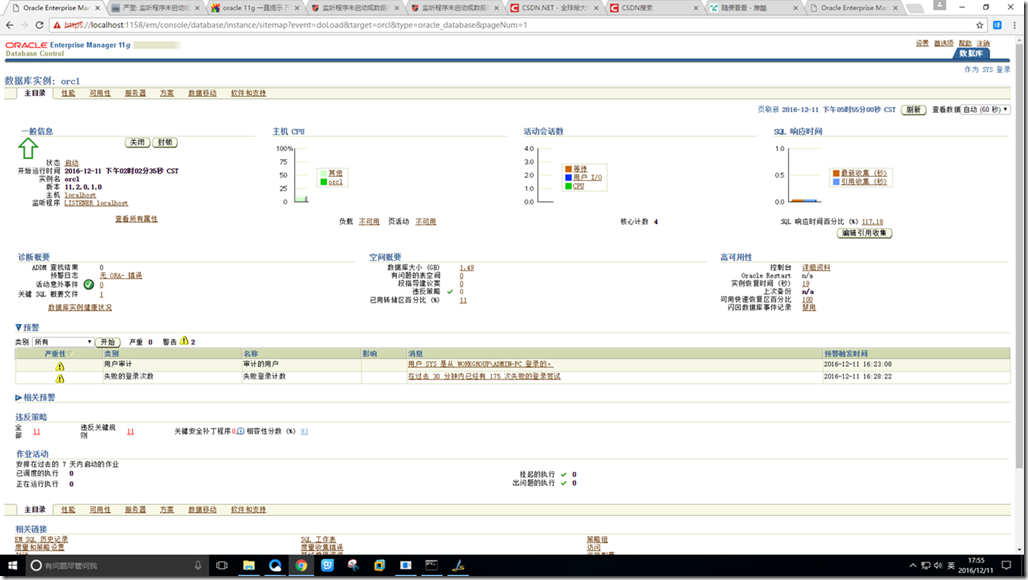Open Task View from the taskbar

222,566
